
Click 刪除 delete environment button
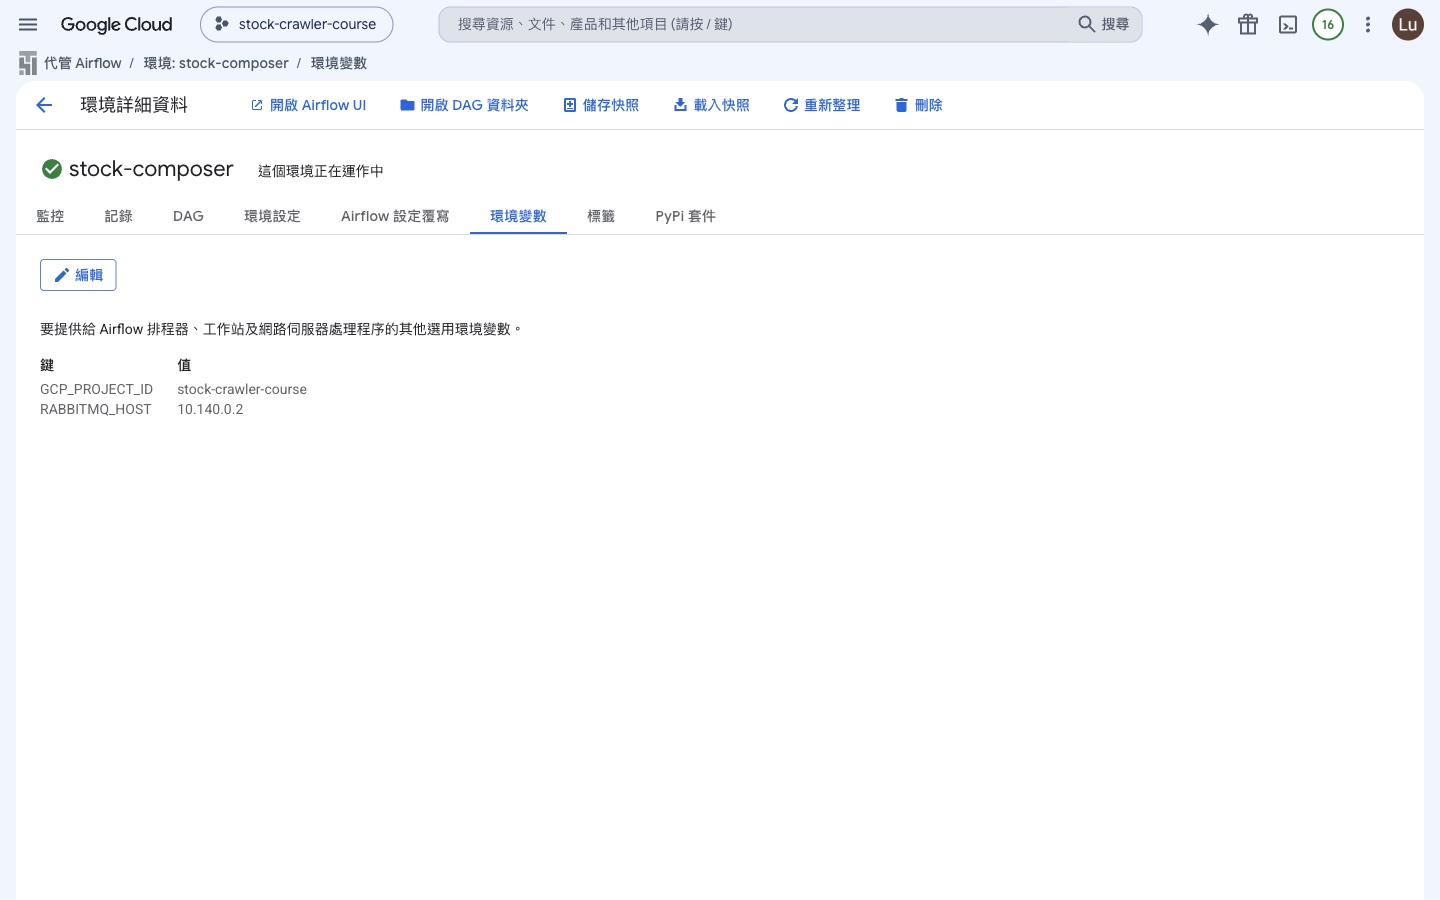click(x=918, y=105)
